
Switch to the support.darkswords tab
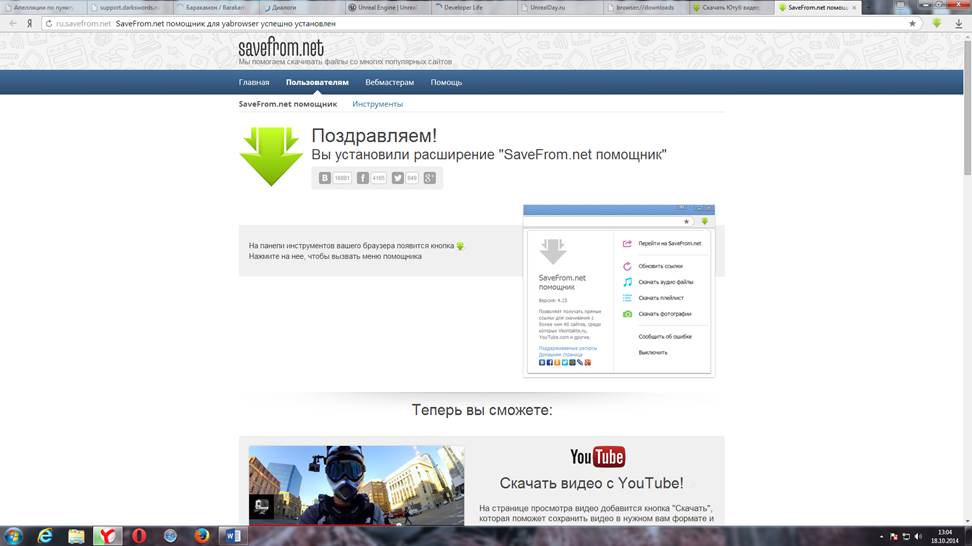128,7
